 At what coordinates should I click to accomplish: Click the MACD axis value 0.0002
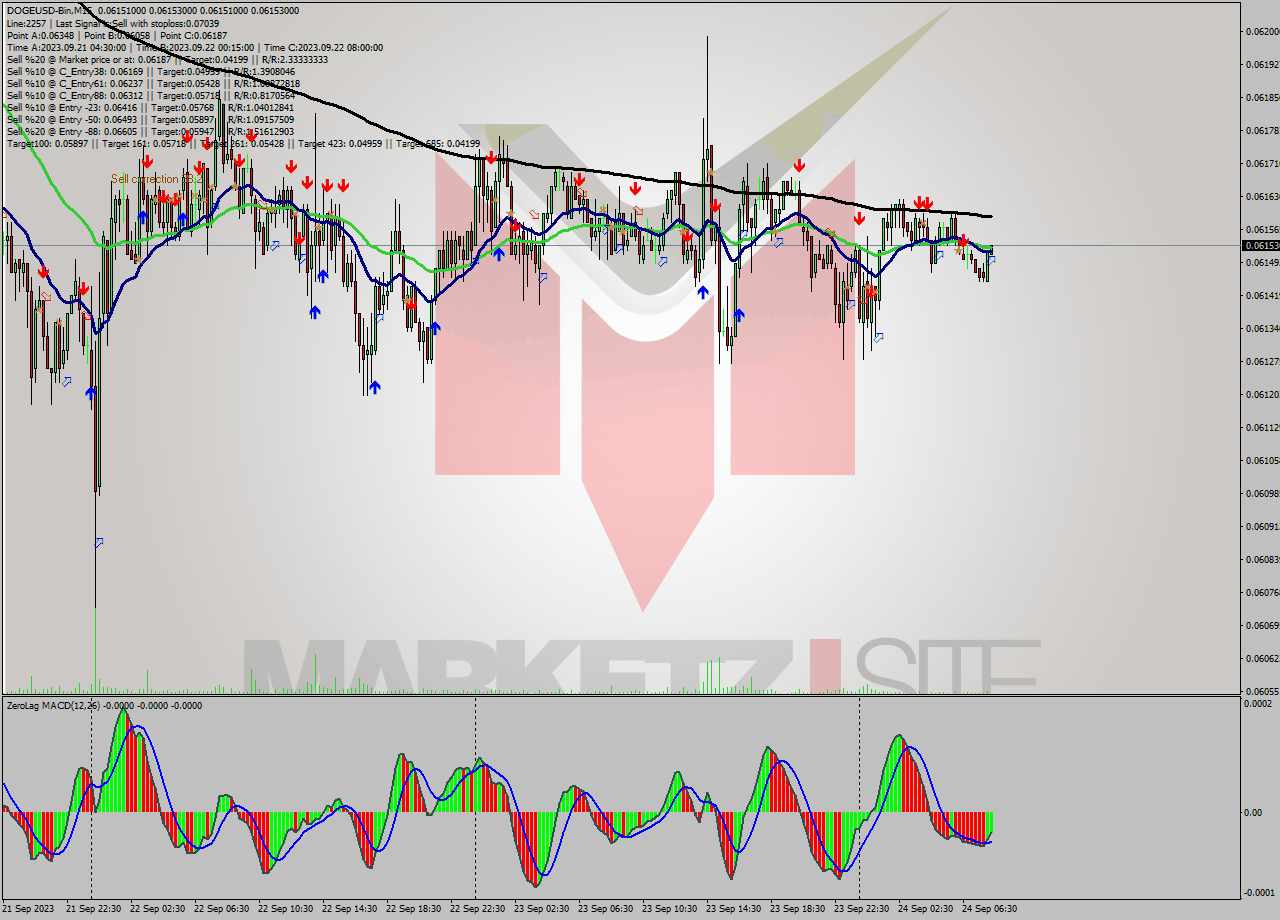tap(1257, 704)
